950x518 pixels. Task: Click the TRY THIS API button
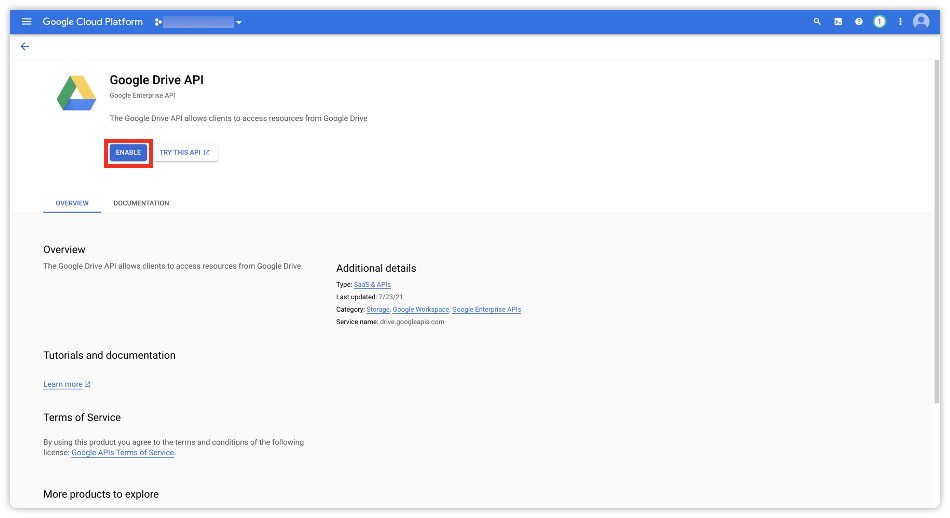(185, 153)
